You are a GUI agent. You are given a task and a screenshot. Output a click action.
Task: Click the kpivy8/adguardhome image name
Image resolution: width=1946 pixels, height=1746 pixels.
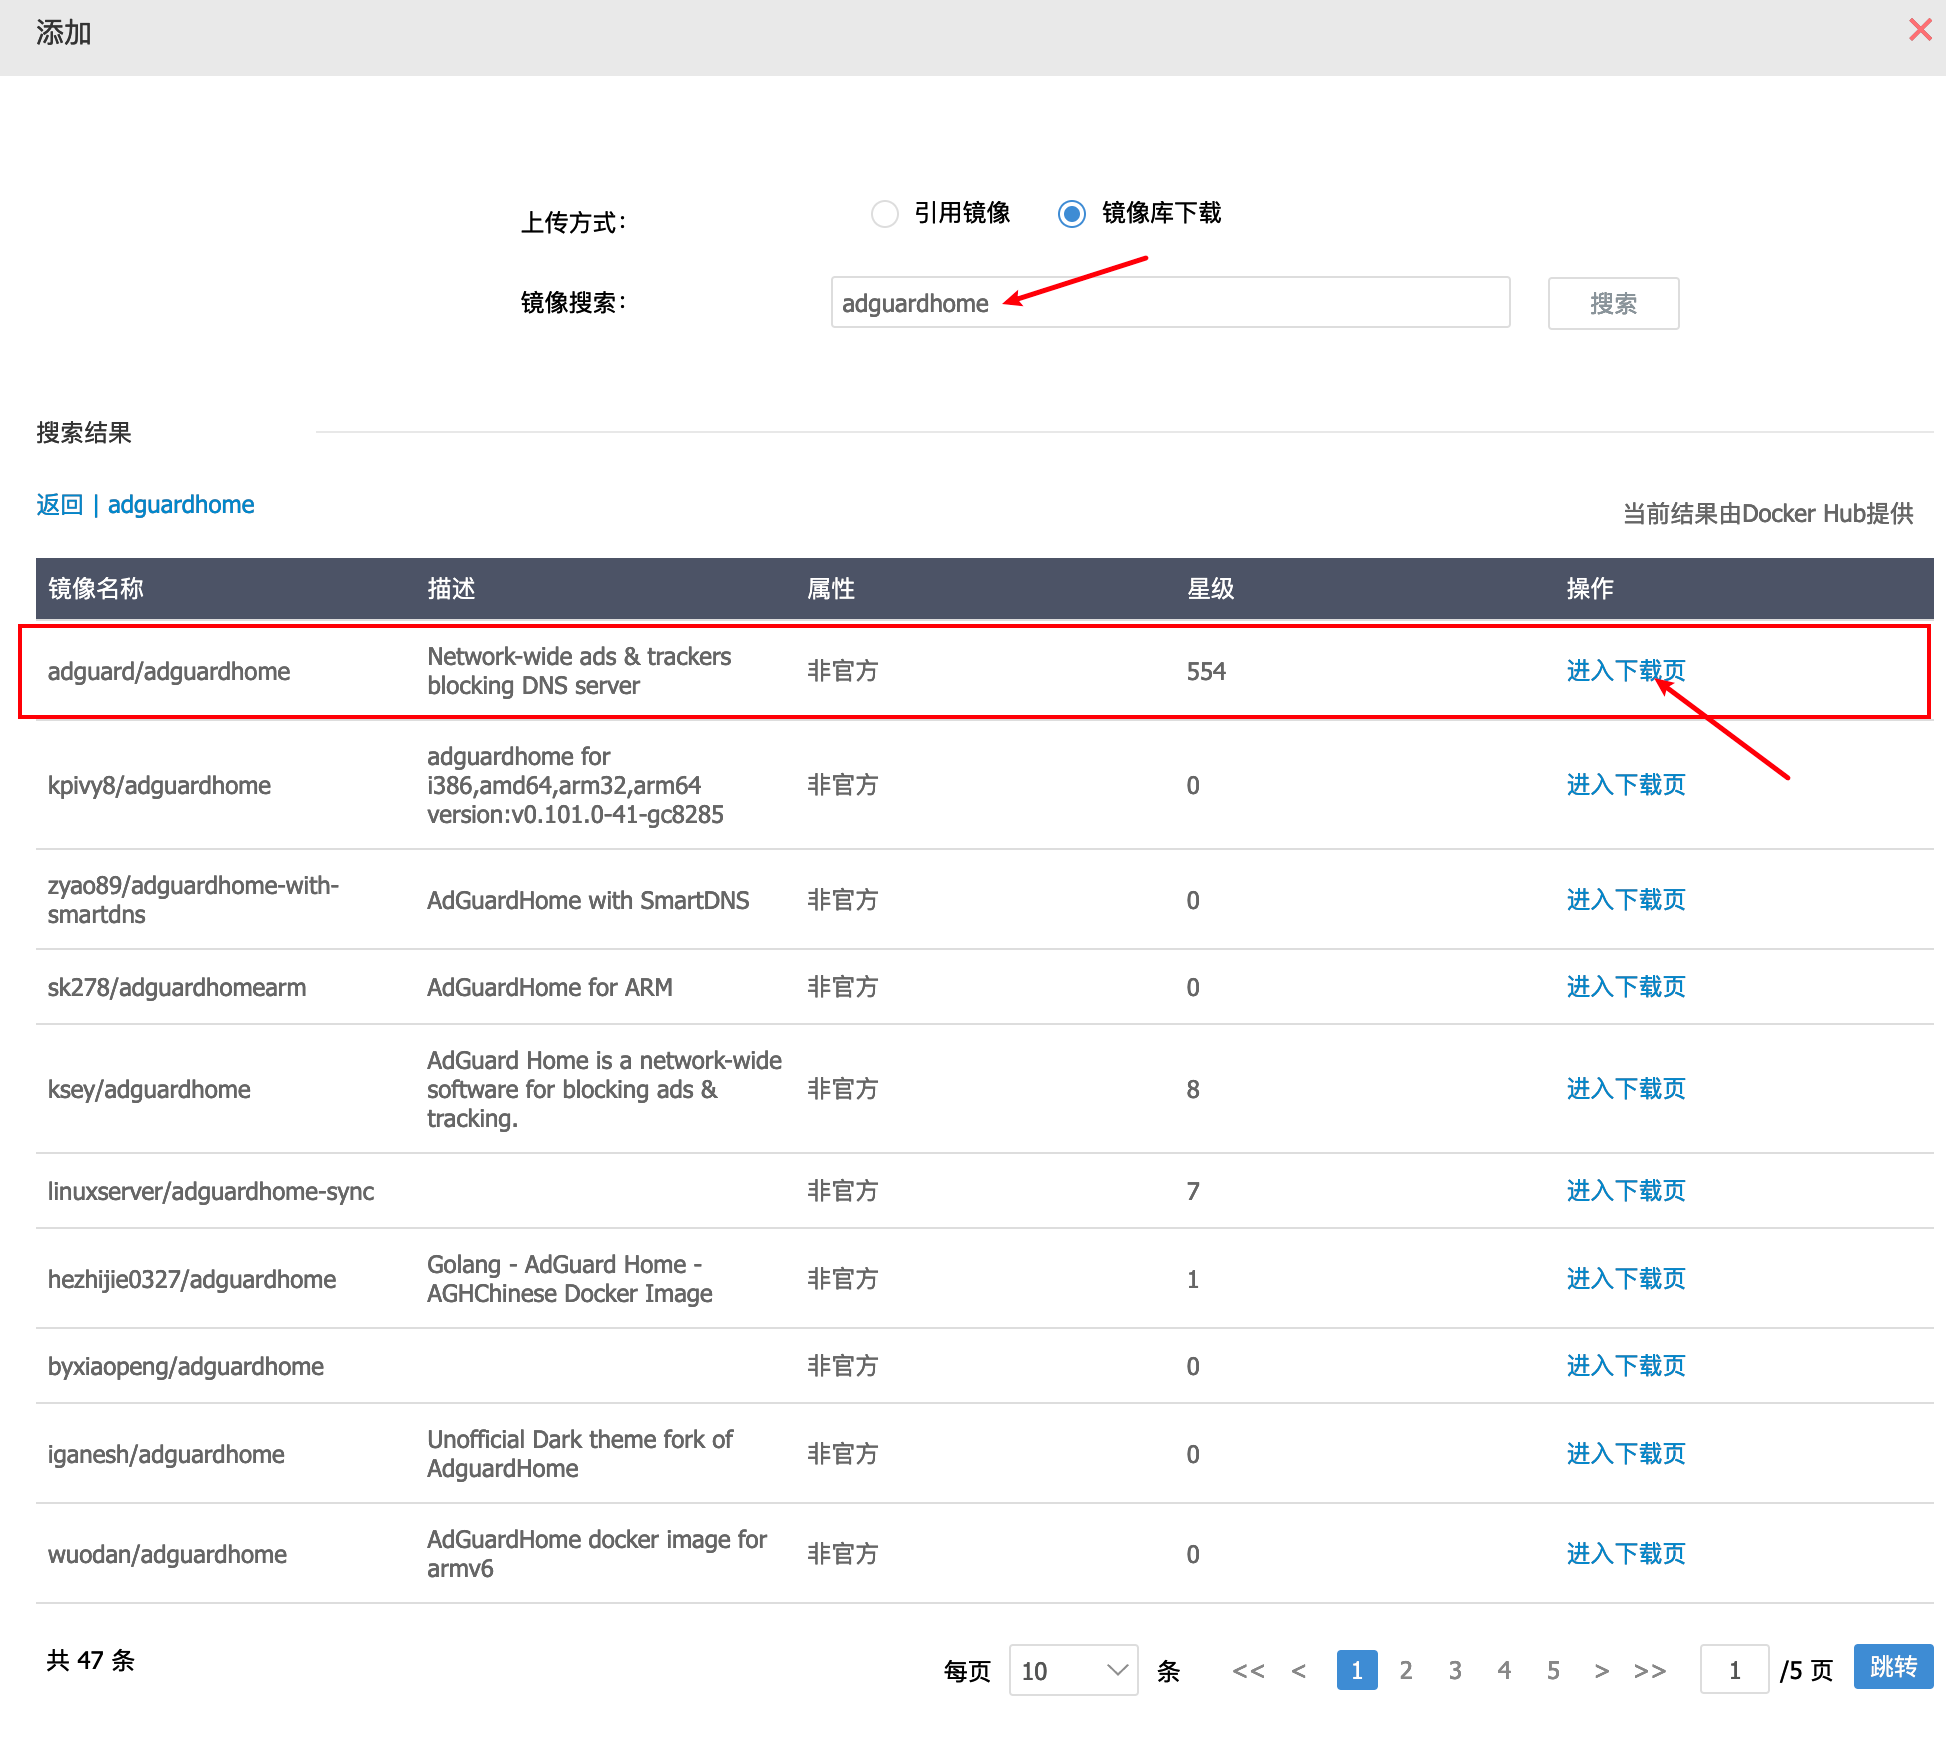[x=159, y=785]
